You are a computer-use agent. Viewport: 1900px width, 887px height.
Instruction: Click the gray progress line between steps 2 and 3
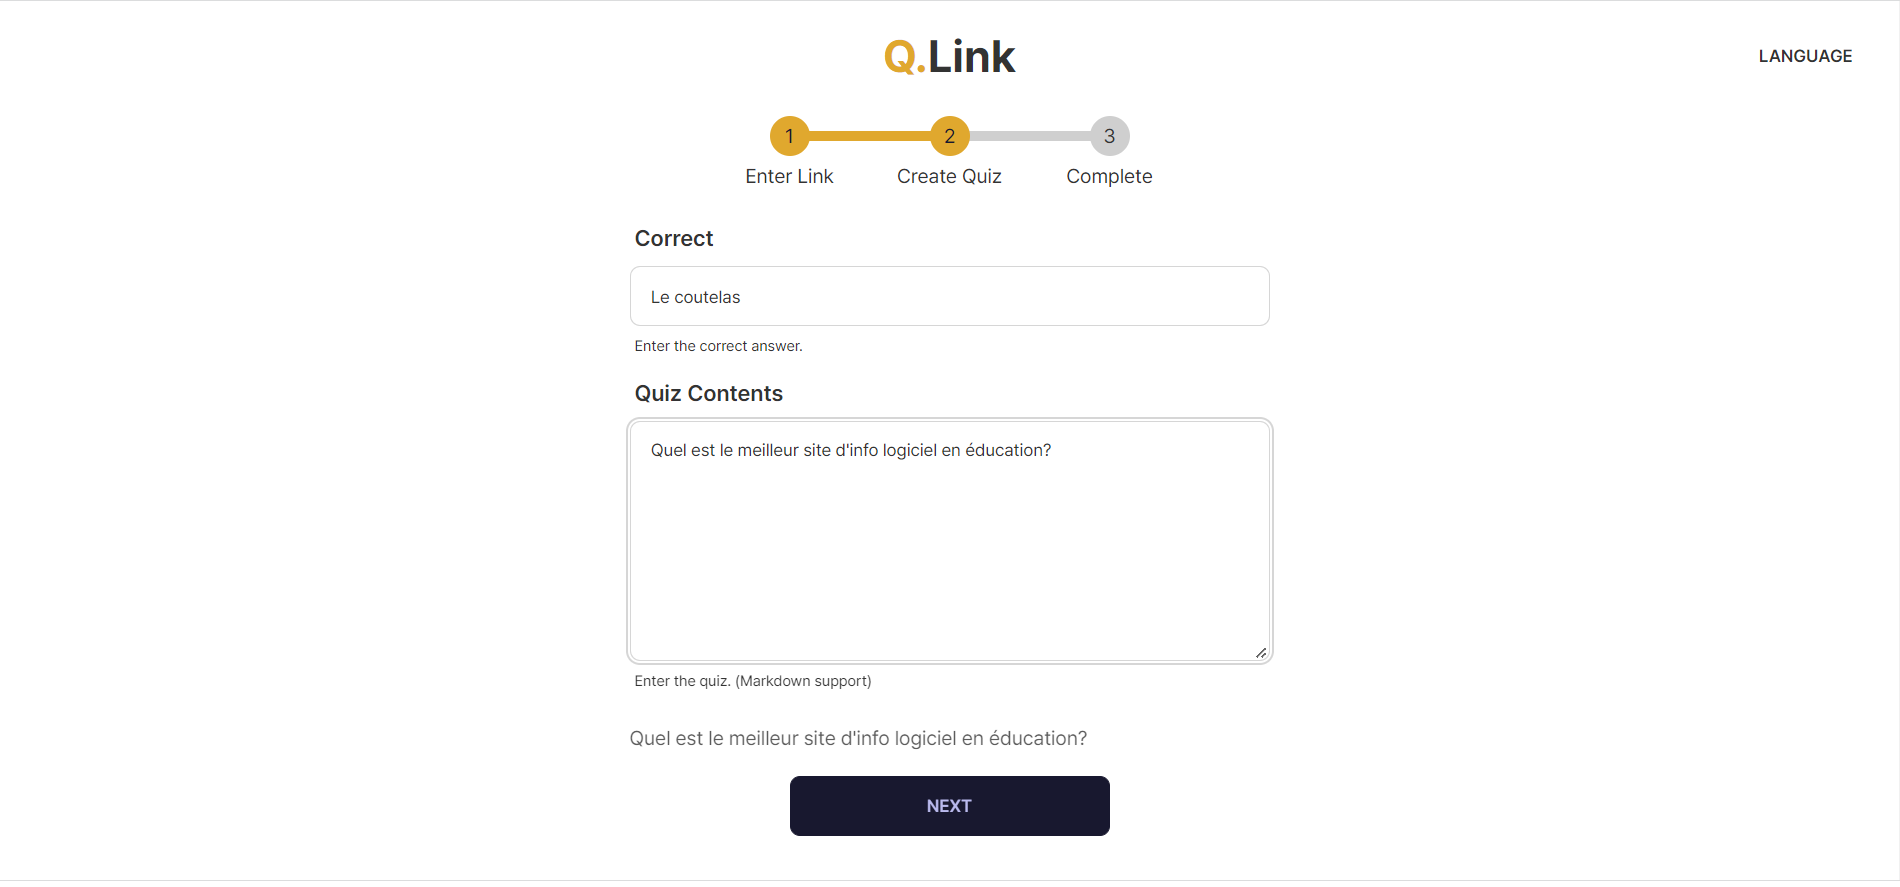1029,136
